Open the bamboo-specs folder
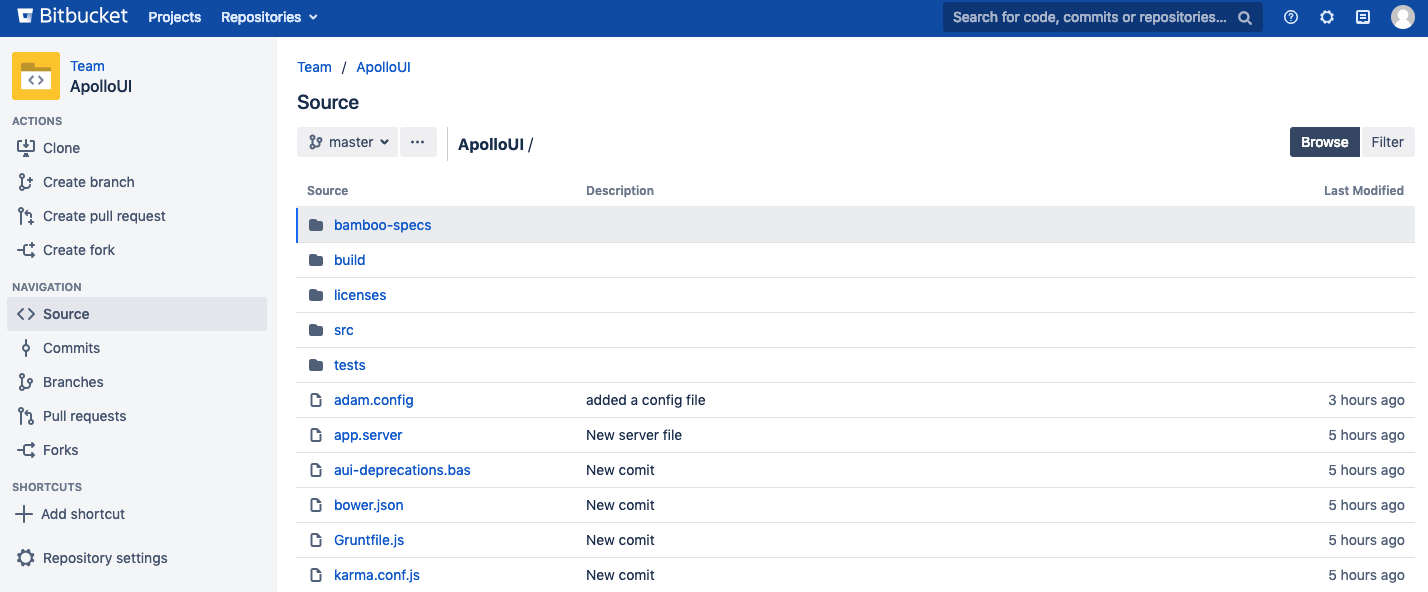 point(382,225)
